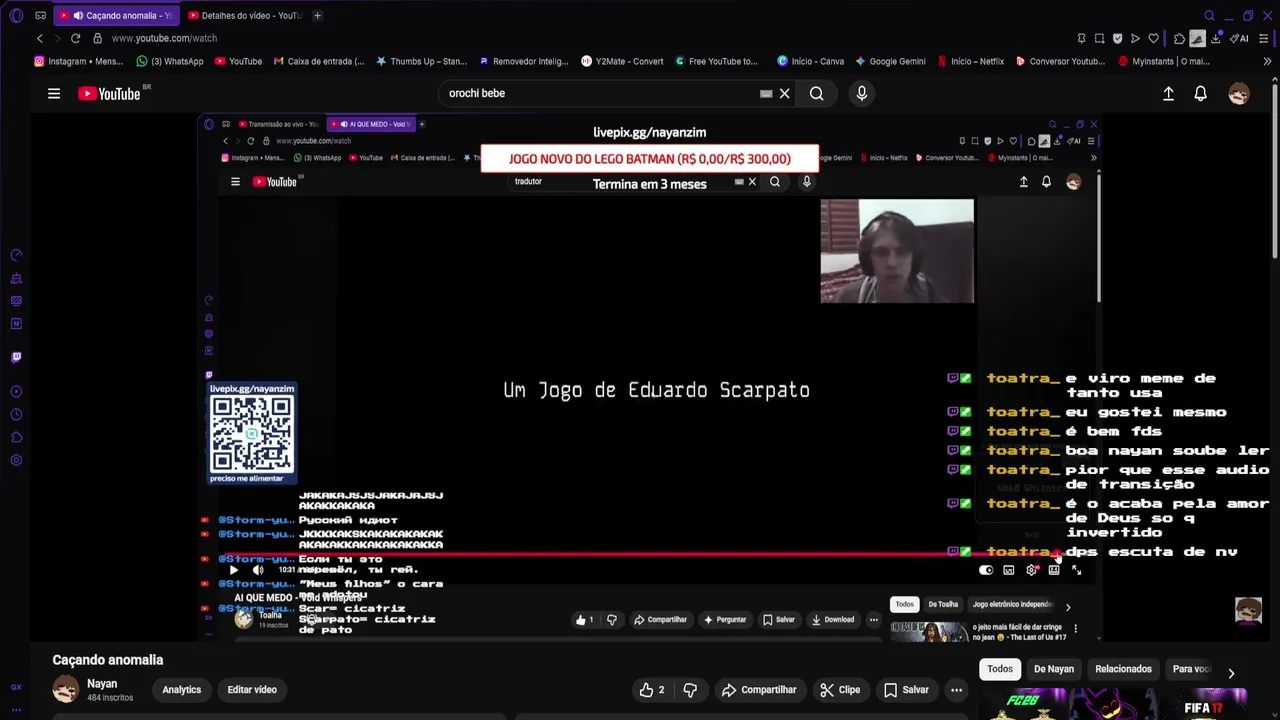
Task: Open the settings gear in the sidebar
Action: [16, 461]
